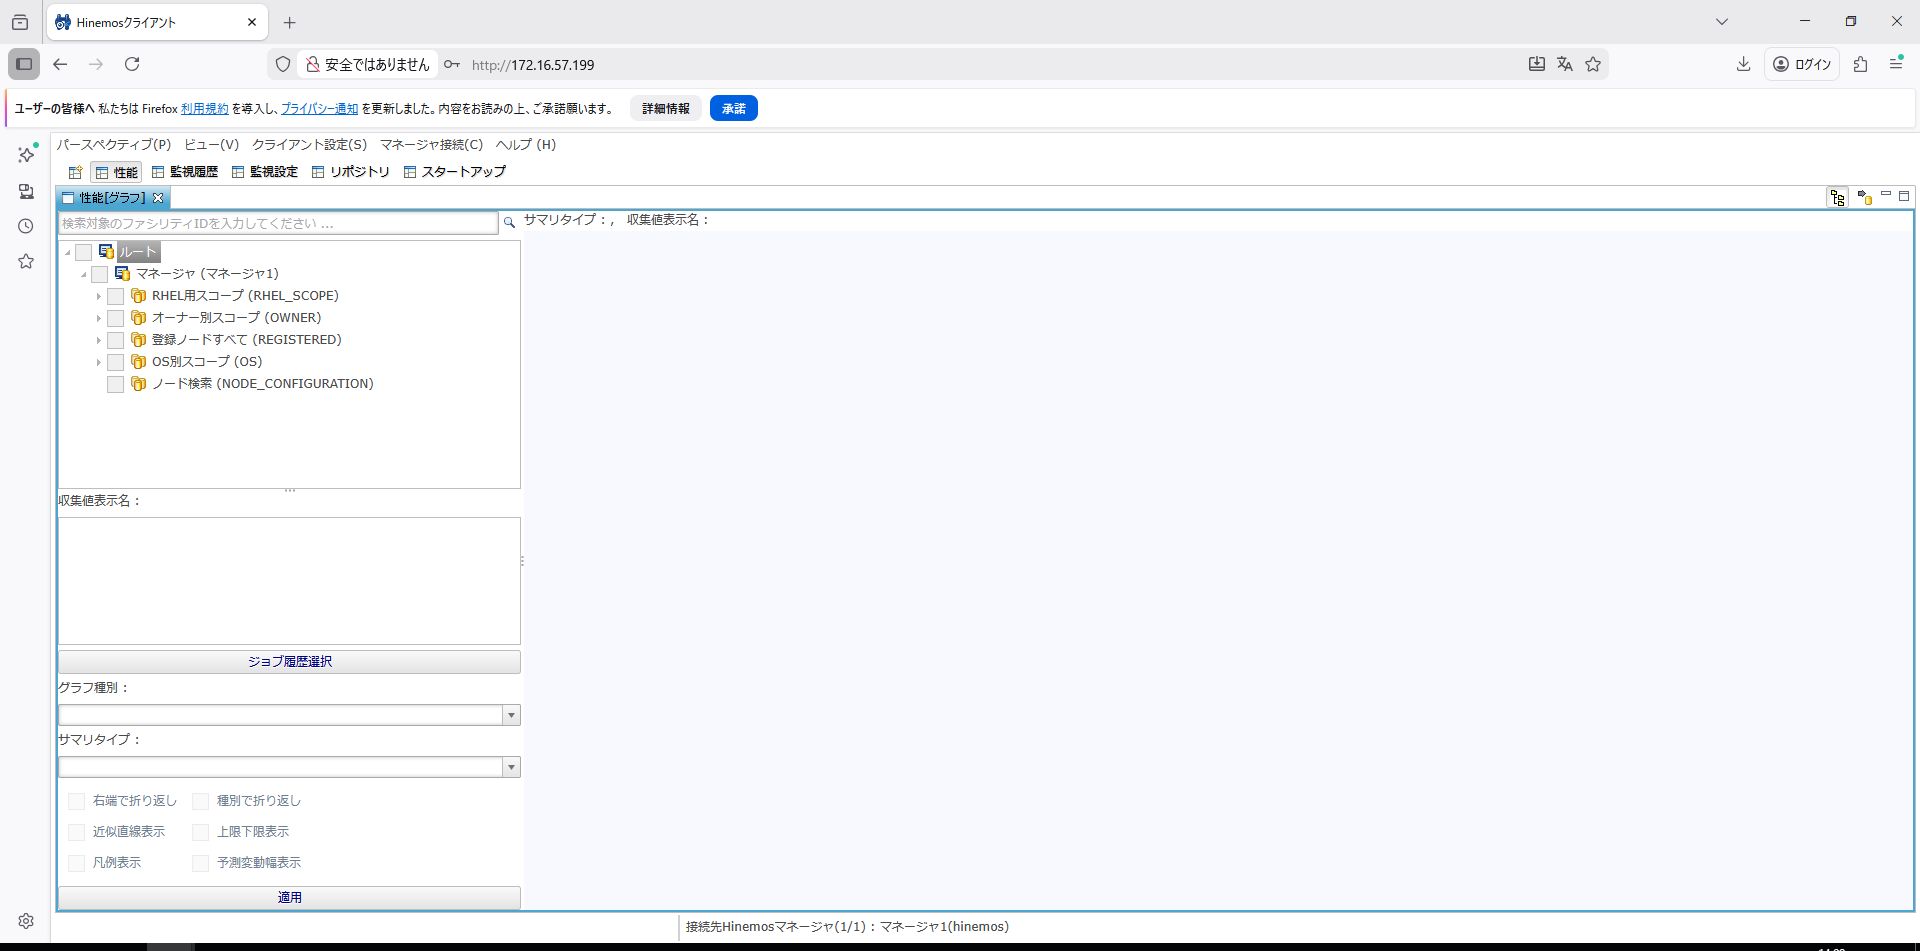Click the RHEL用スコープ scope icon
The height and width of the screenshot is (951, 1920).
pos(139,296)
